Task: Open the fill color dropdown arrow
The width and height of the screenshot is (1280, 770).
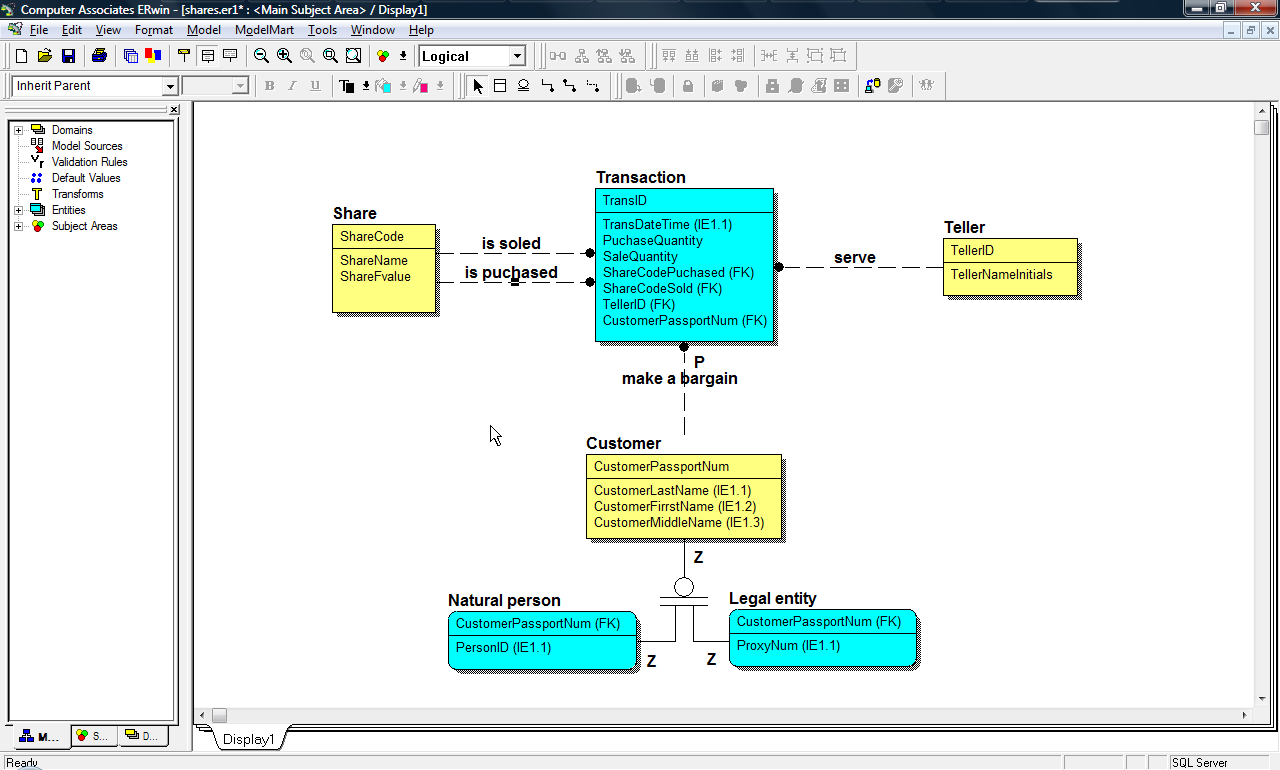Action: coord(403,86)
